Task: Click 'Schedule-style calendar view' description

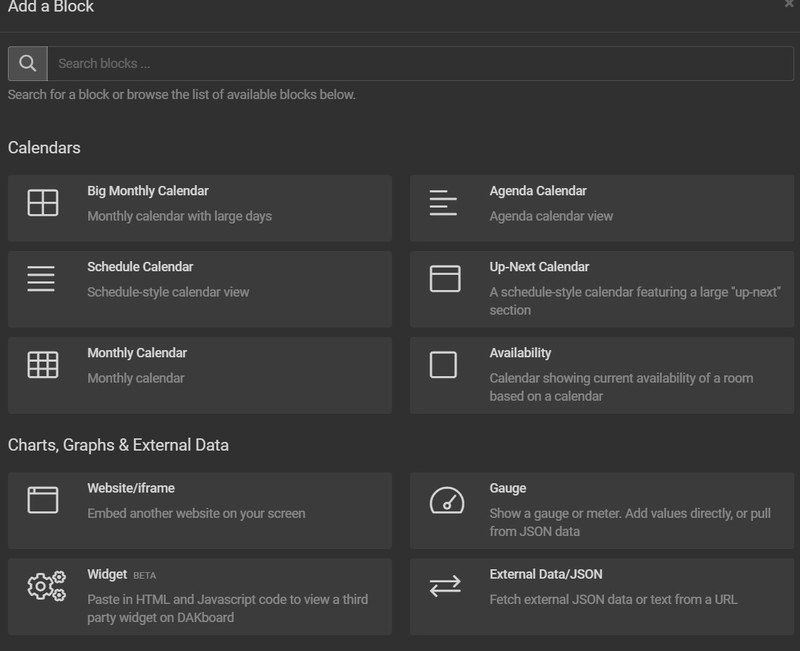Action: (x=168, y=292)
